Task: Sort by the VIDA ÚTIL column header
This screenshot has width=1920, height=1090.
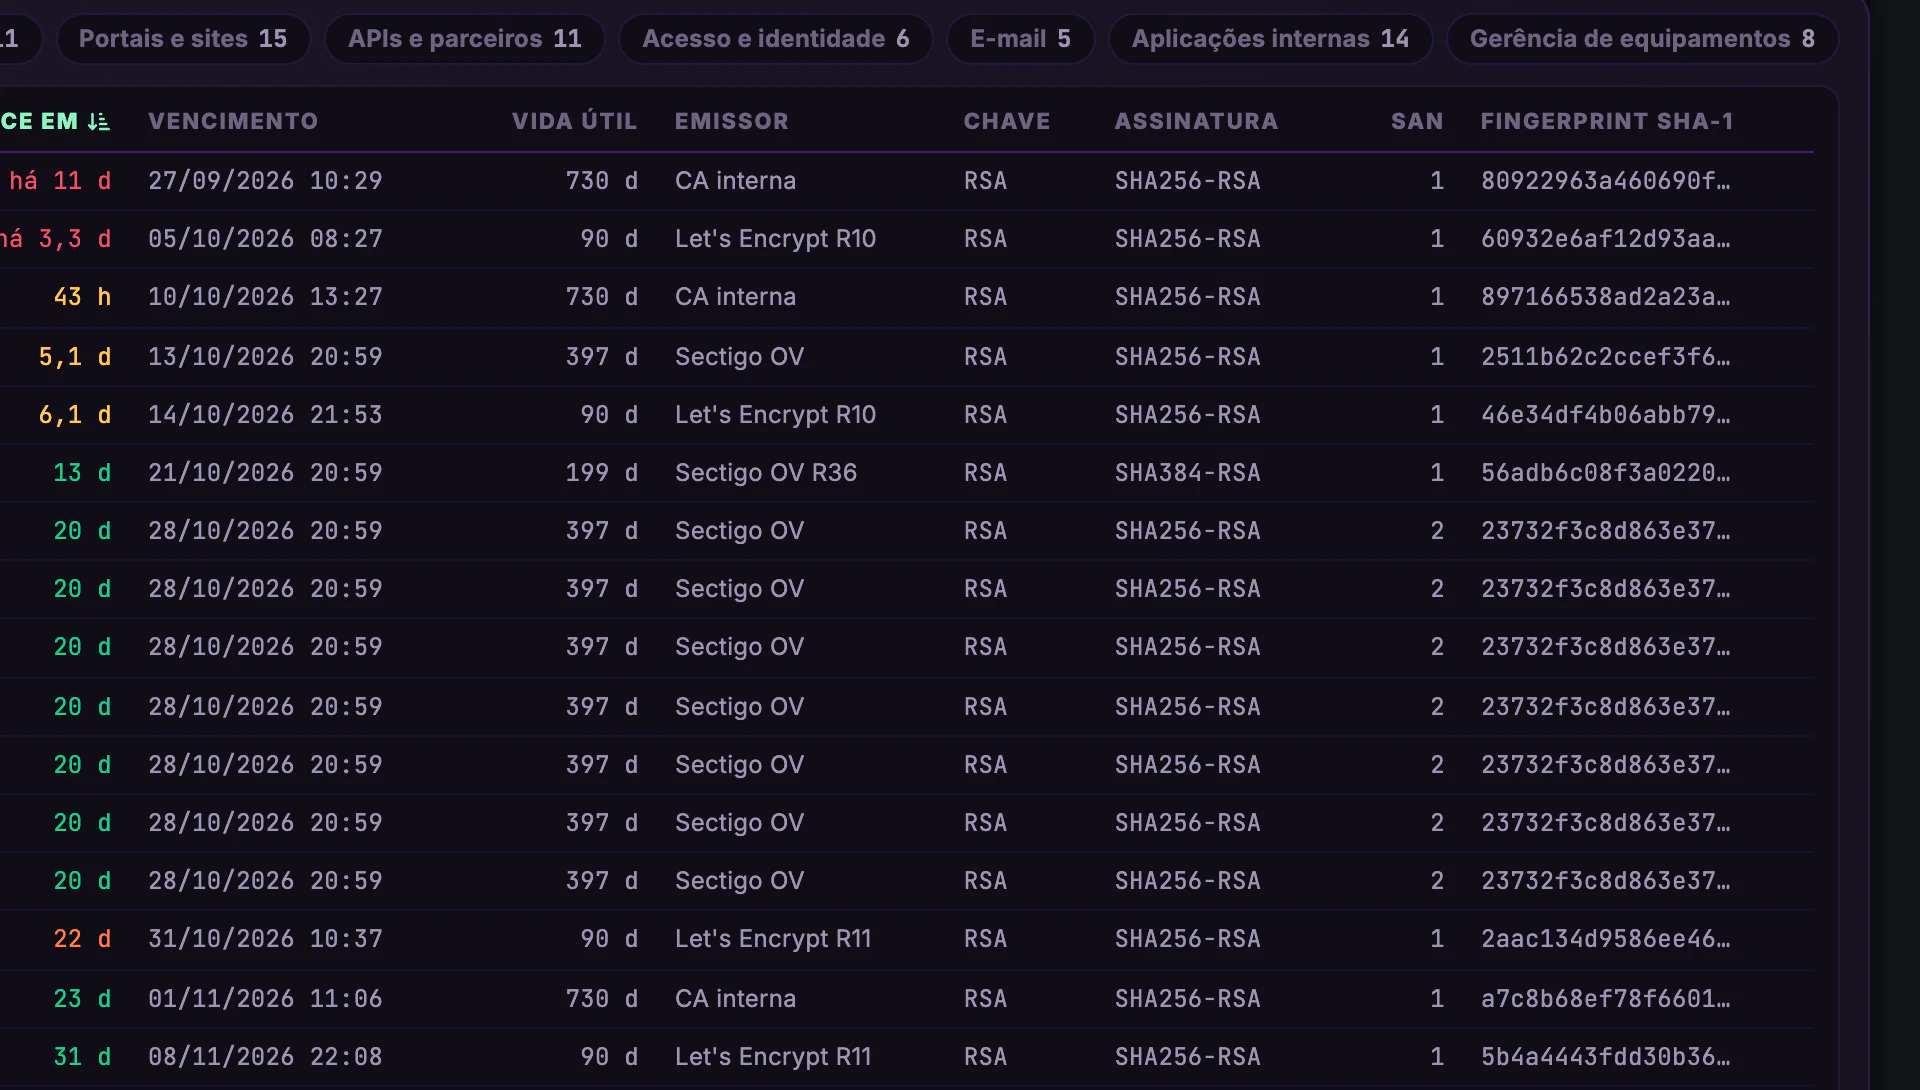Action: coord(575,122)
